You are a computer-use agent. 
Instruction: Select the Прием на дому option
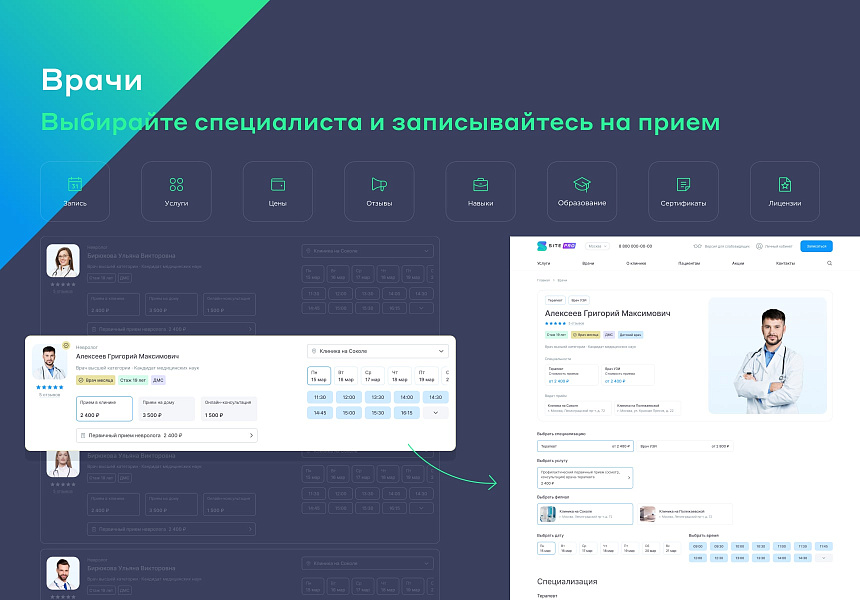[x=166, y=408]
